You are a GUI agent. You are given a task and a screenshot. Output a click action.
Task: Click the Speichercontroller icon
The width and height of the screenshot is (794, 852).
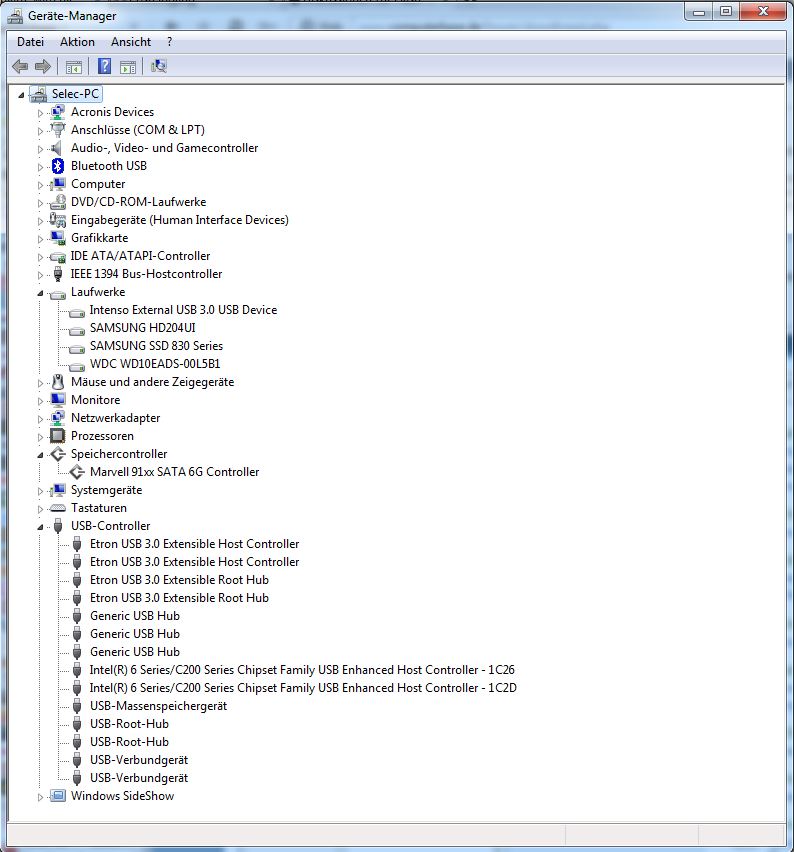[58, 454]
